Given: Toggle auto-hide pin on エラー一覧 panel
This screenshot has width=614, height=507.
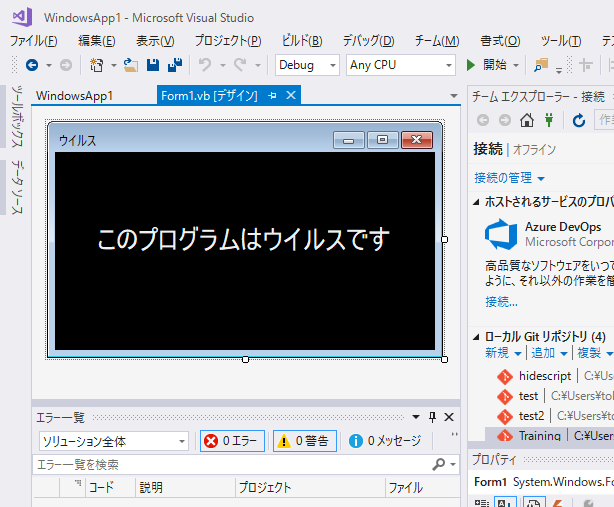Looking at the screenshot, I should point(432,417).
